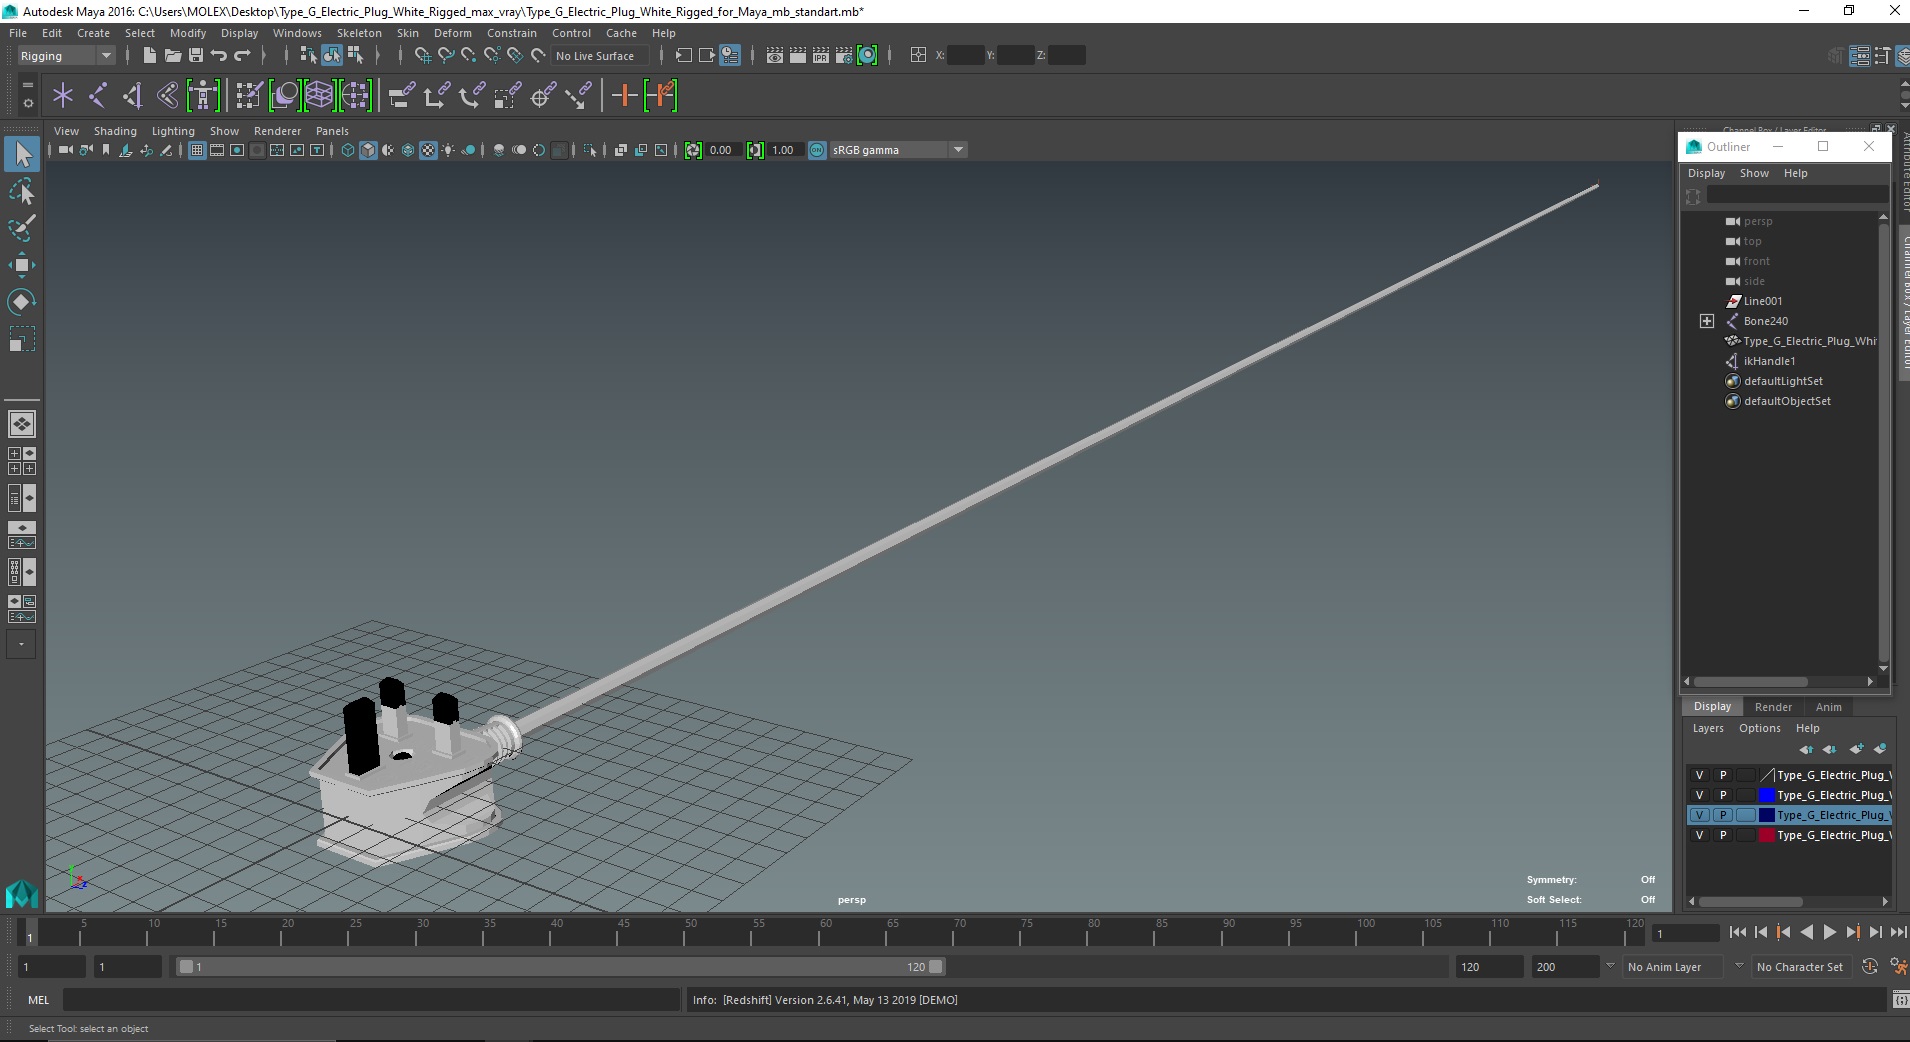Open the Constrain menu
The height and width of the screenshot is (1042, 1910).
coord(512,33)
